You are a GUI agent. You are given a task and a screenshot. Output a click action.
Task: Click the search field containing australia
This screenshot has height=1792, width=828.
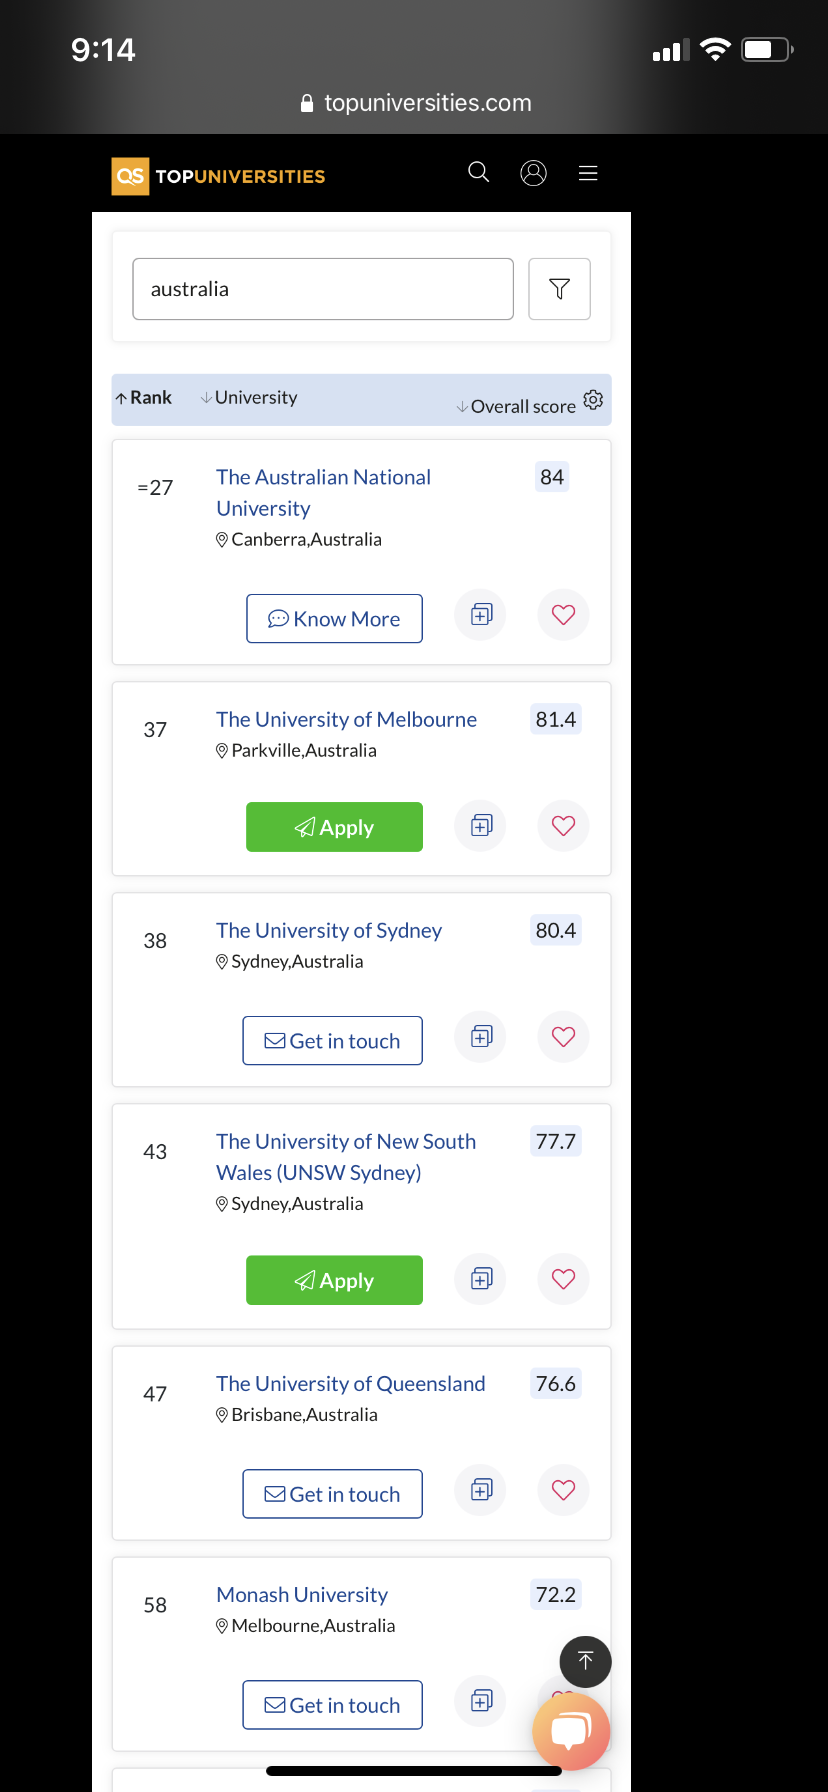[x=323, y=289]
